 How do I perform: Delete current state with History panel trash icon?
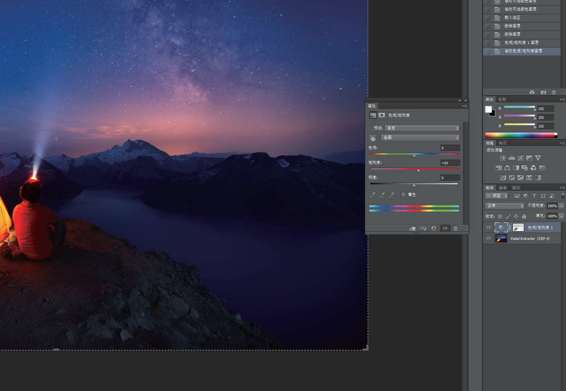point(554,92)
